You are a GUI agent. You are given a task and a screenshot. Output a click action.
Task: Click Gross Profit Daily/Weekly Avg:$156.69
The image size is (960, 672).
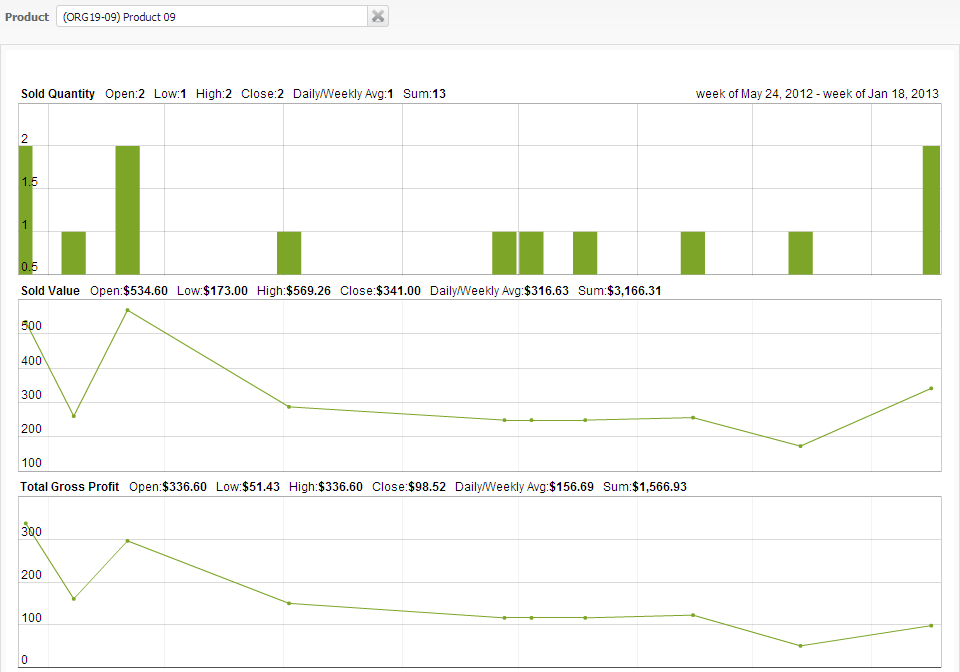point(524,487)
